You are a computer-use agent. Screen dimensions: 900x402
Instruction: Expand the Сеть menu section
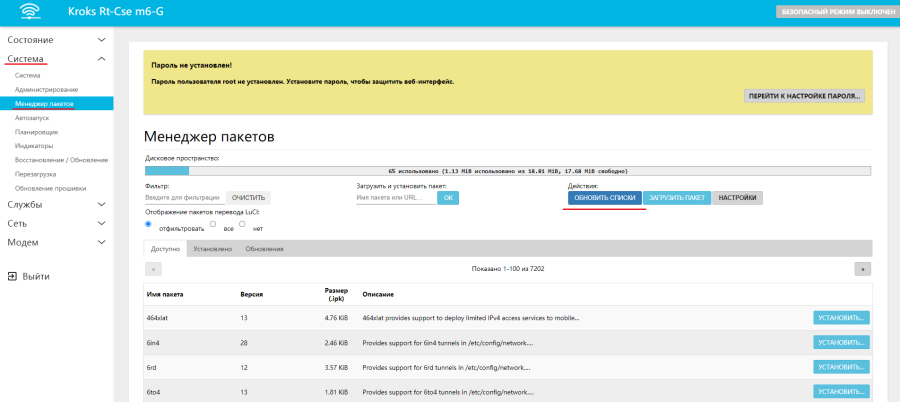point(101,223)
